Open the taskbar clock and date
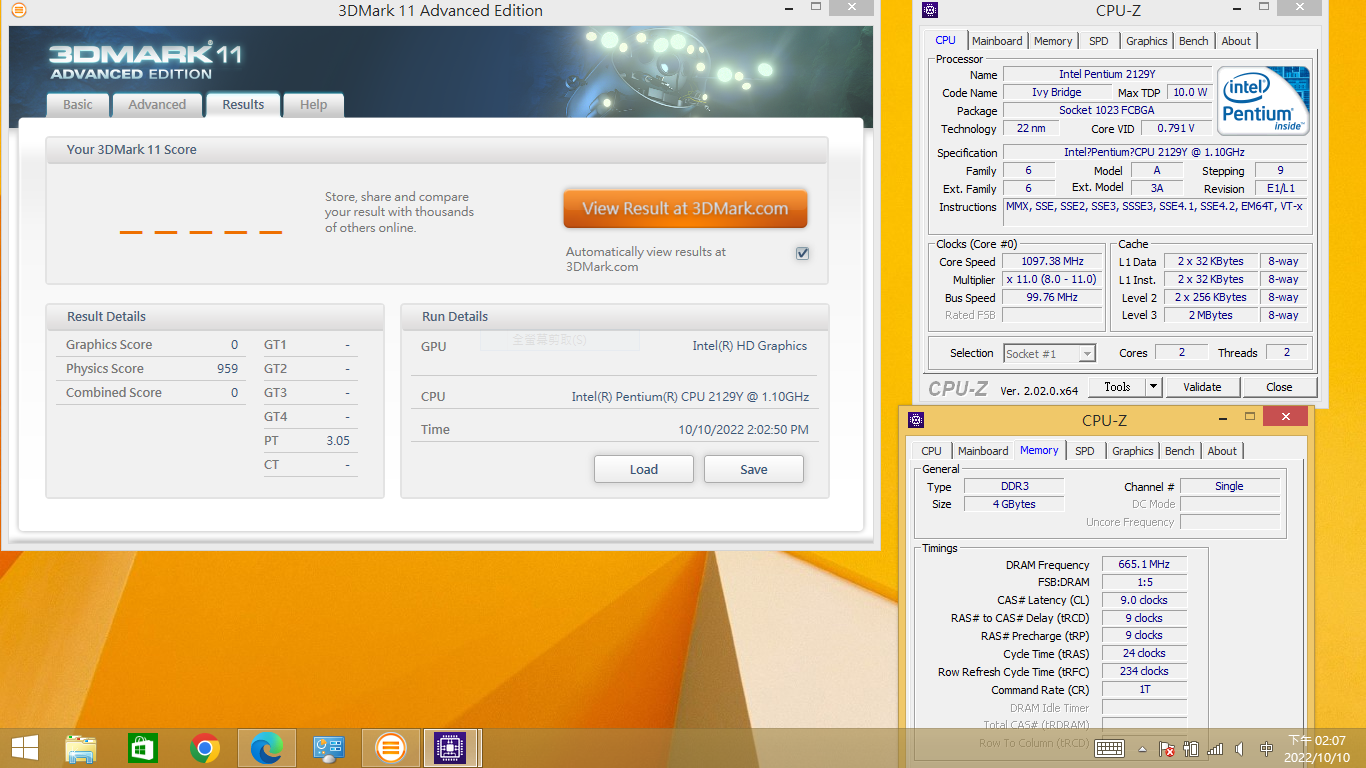 click(x=1317, y=749)
